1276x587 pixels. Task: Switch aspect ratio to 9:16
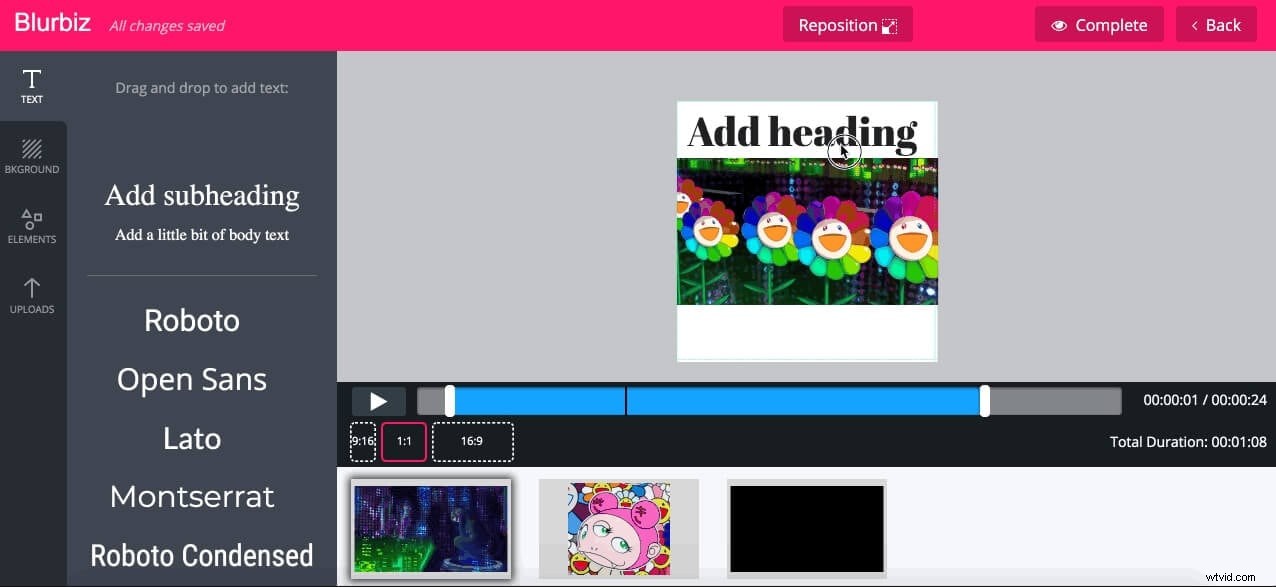(363, 441)
